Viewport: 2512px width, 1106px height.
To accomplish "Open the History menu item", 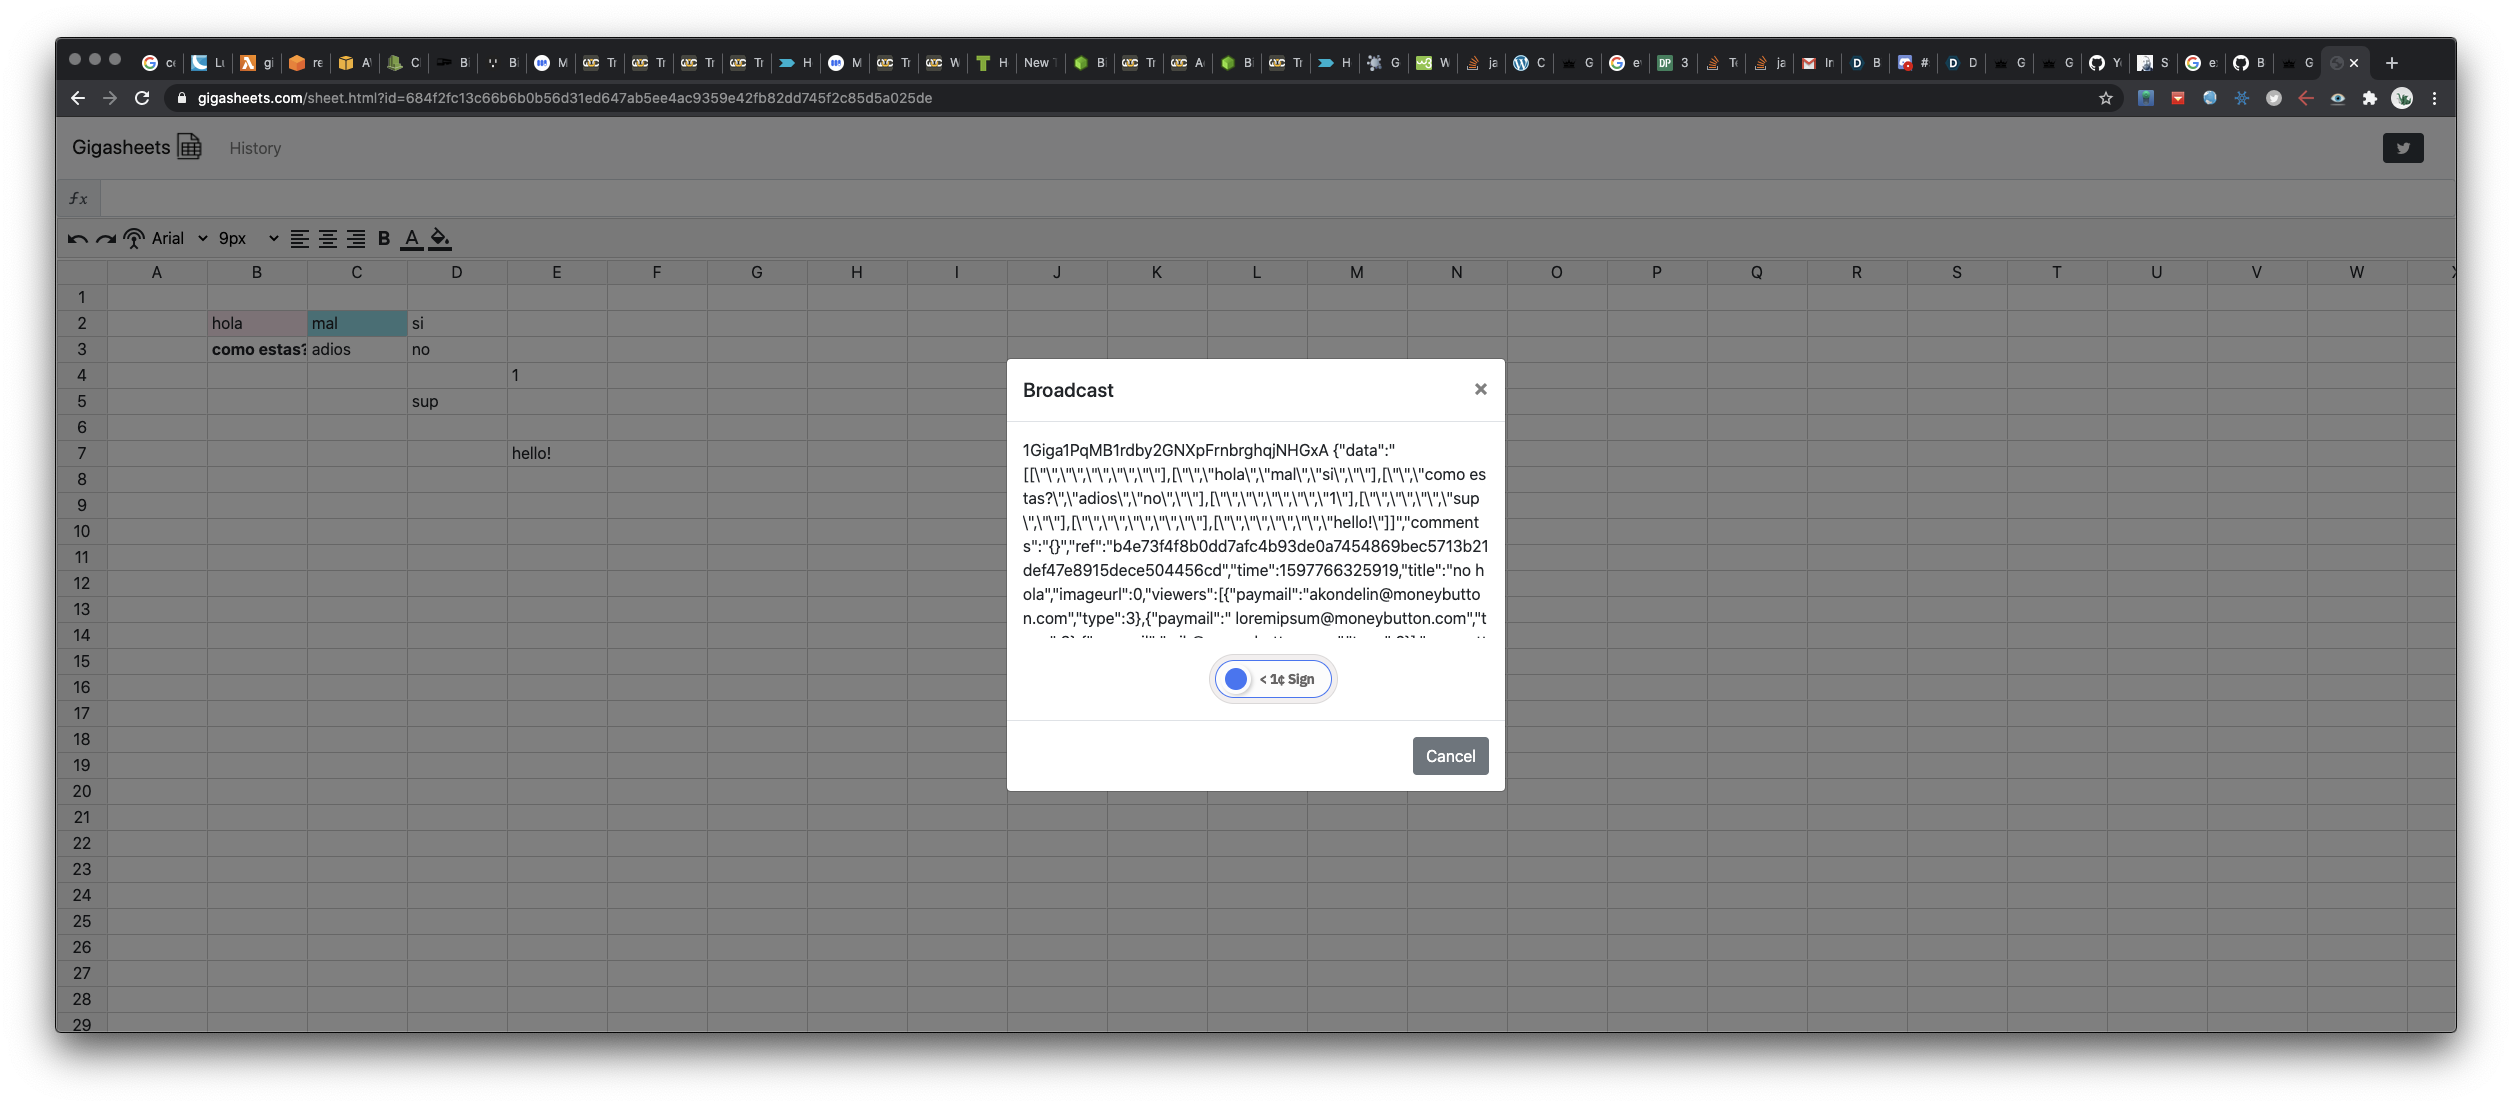I will pos(255,148).
